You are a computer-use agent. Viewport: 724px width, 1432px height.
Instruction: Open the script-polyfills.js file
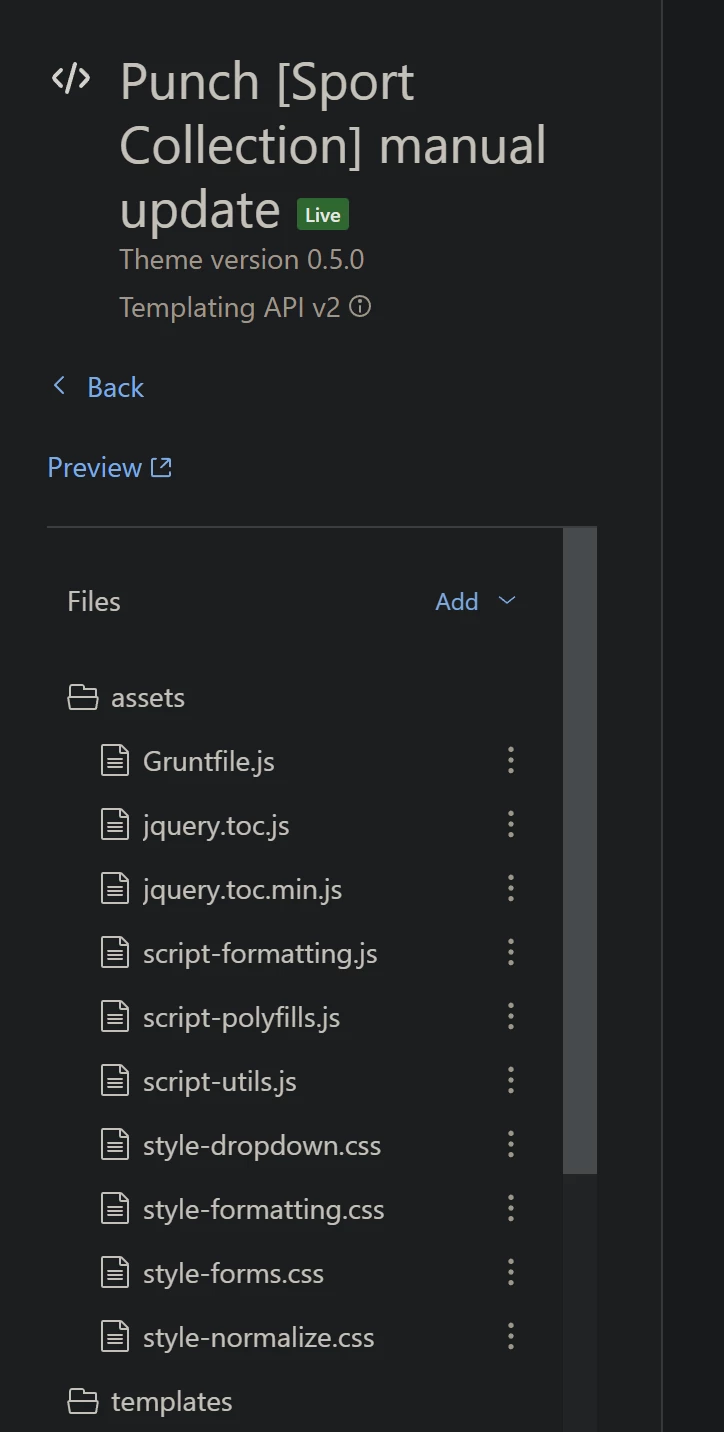click(241, 1018)
